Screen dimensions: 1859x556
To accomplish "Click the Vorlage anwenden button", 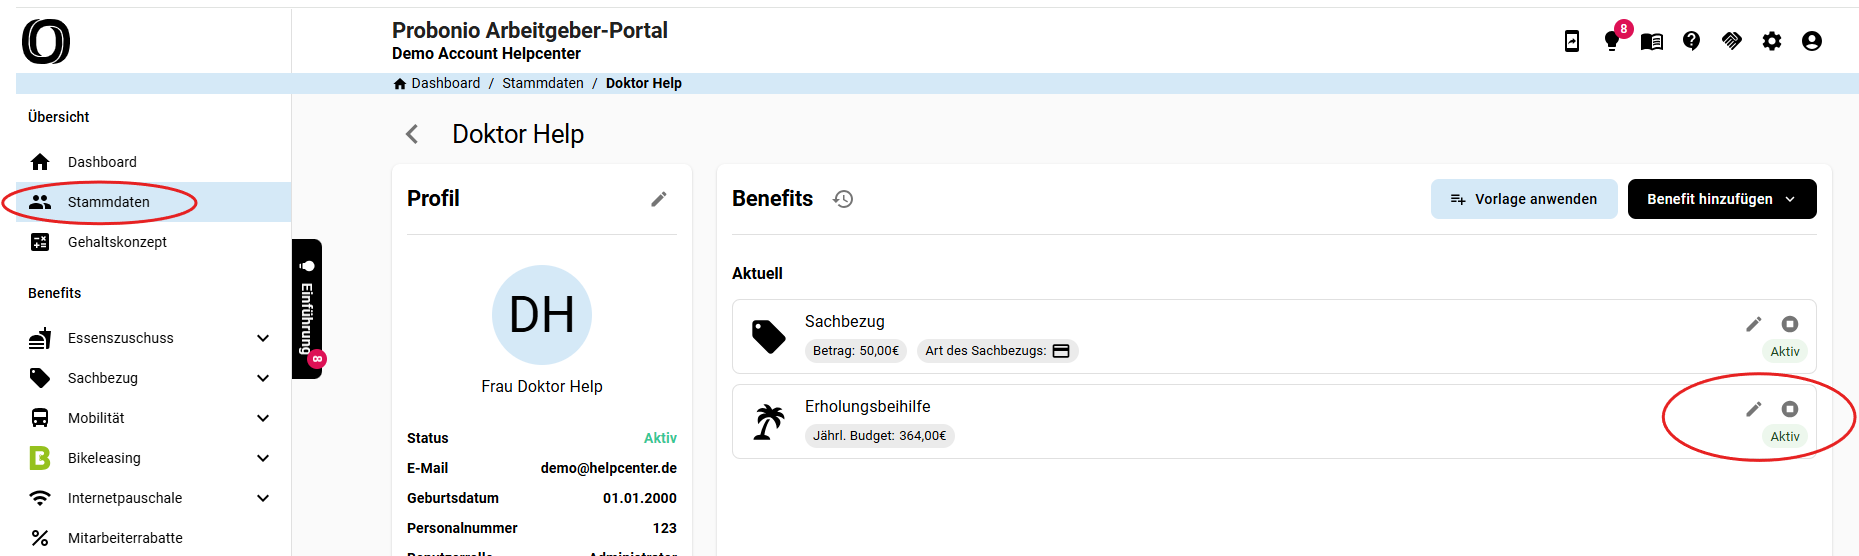I will click(1524, 199).
